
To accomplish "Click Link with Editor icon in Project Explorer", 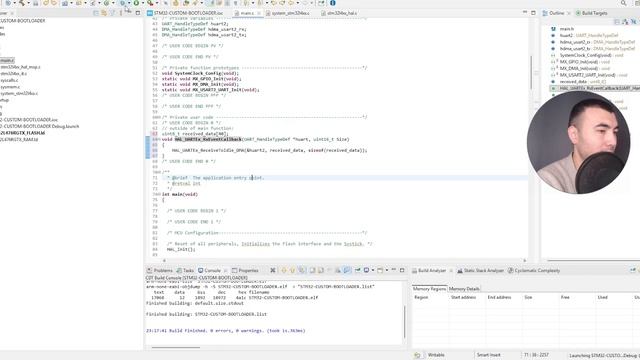I will click(104, 13).
